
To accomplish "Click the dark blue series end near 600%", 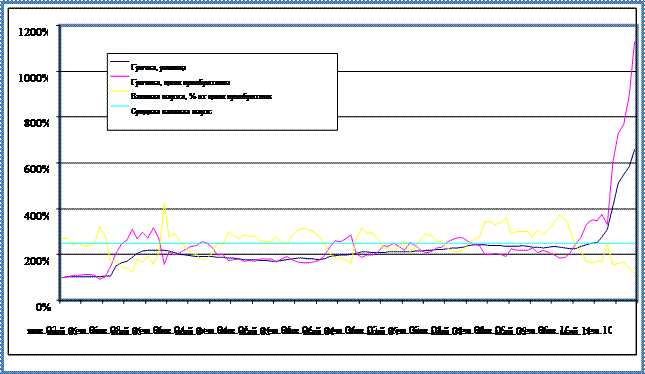I will pos(634,150).
